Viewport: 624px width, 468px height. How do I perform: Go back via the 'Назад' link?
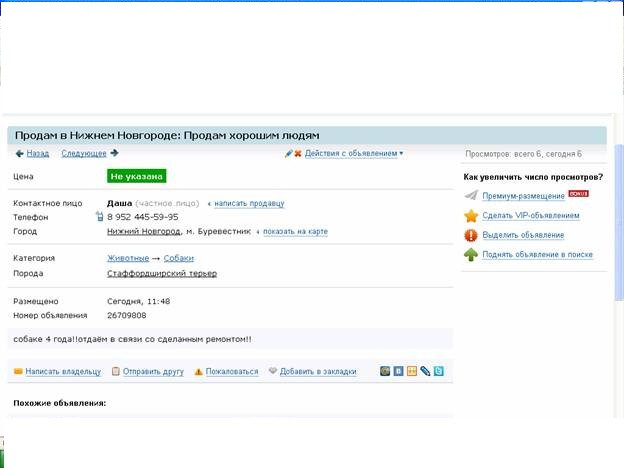click(37, 153)
